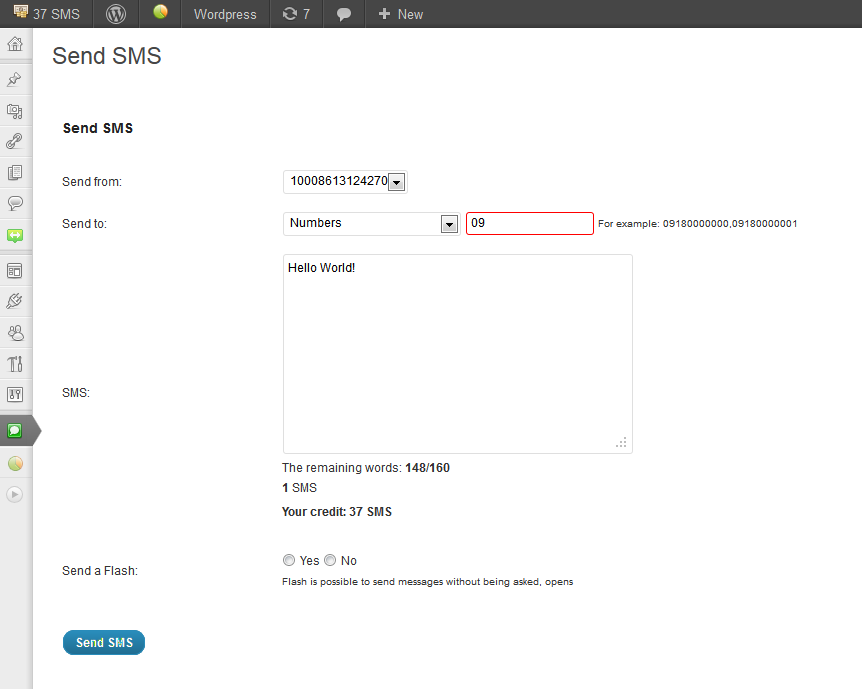Click the Send SMS button
Viewport: 862px width, 689px height.
104,642
